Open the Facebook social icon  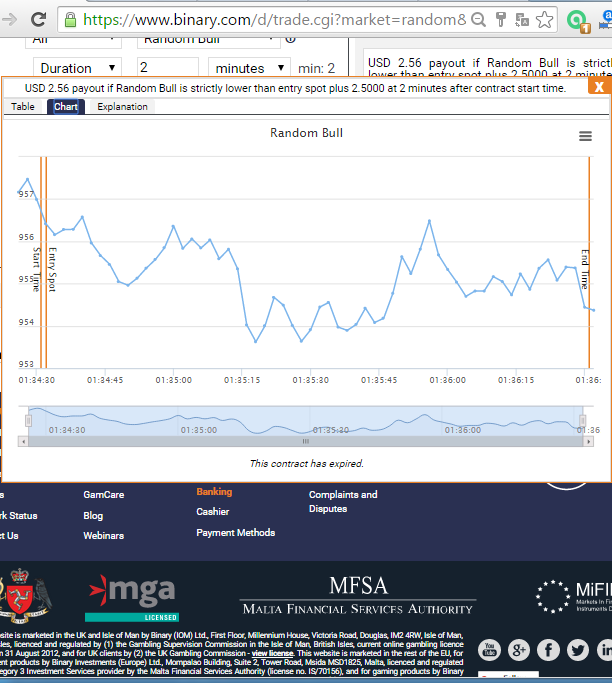pyautogui.click(x=548, y=650)
